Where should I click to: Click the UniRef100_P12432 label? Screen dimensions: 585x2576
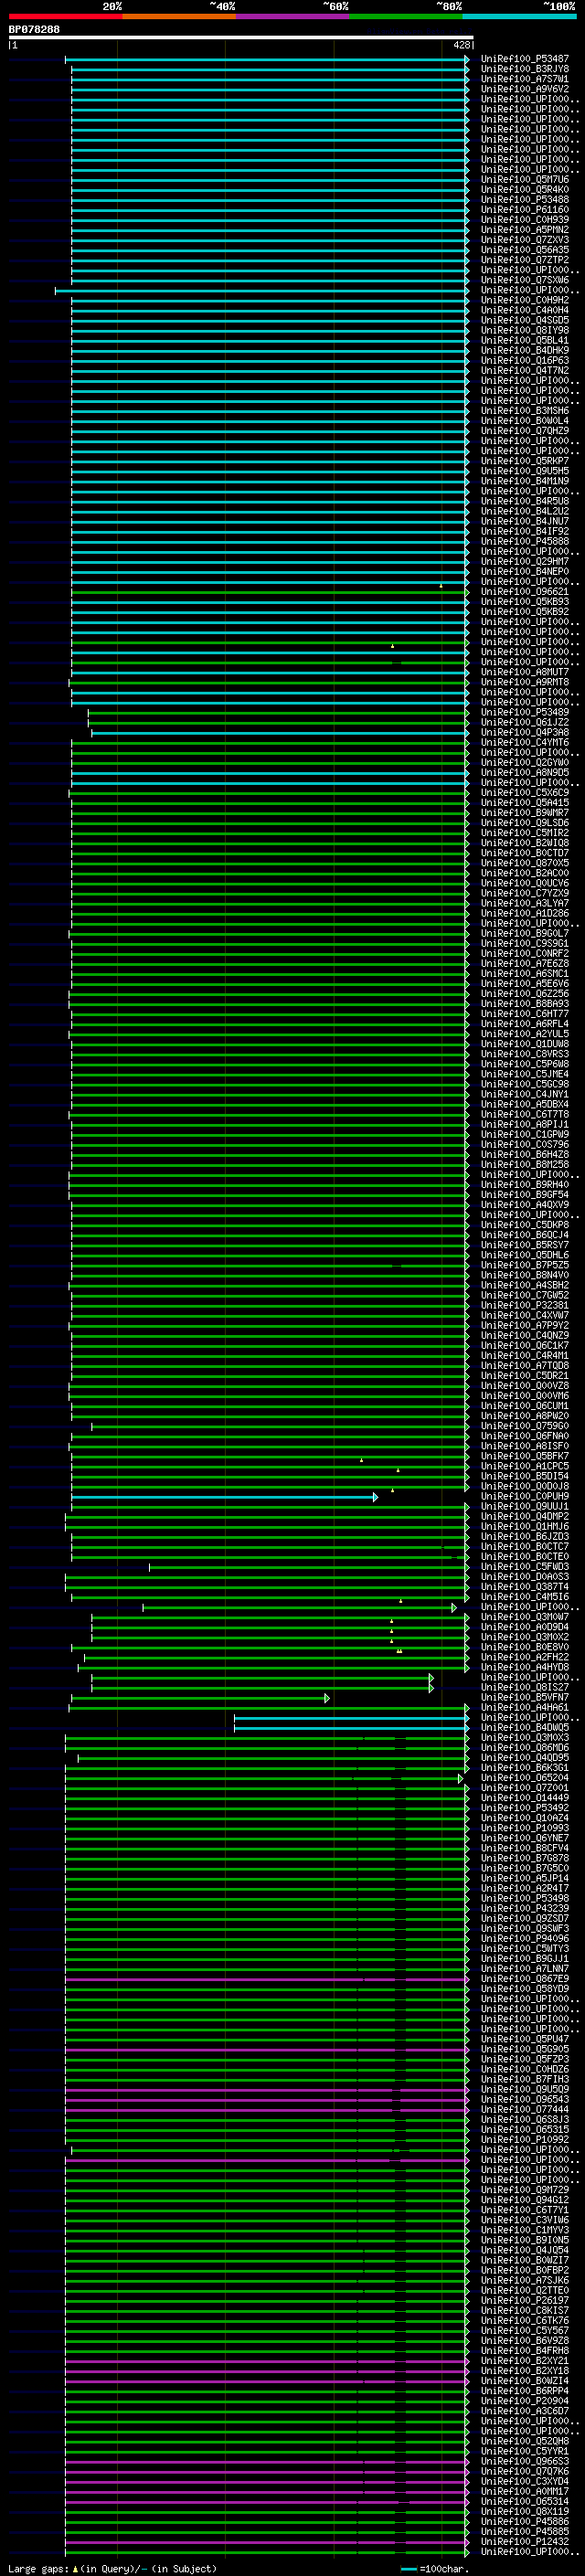[x=524, y=2542]
